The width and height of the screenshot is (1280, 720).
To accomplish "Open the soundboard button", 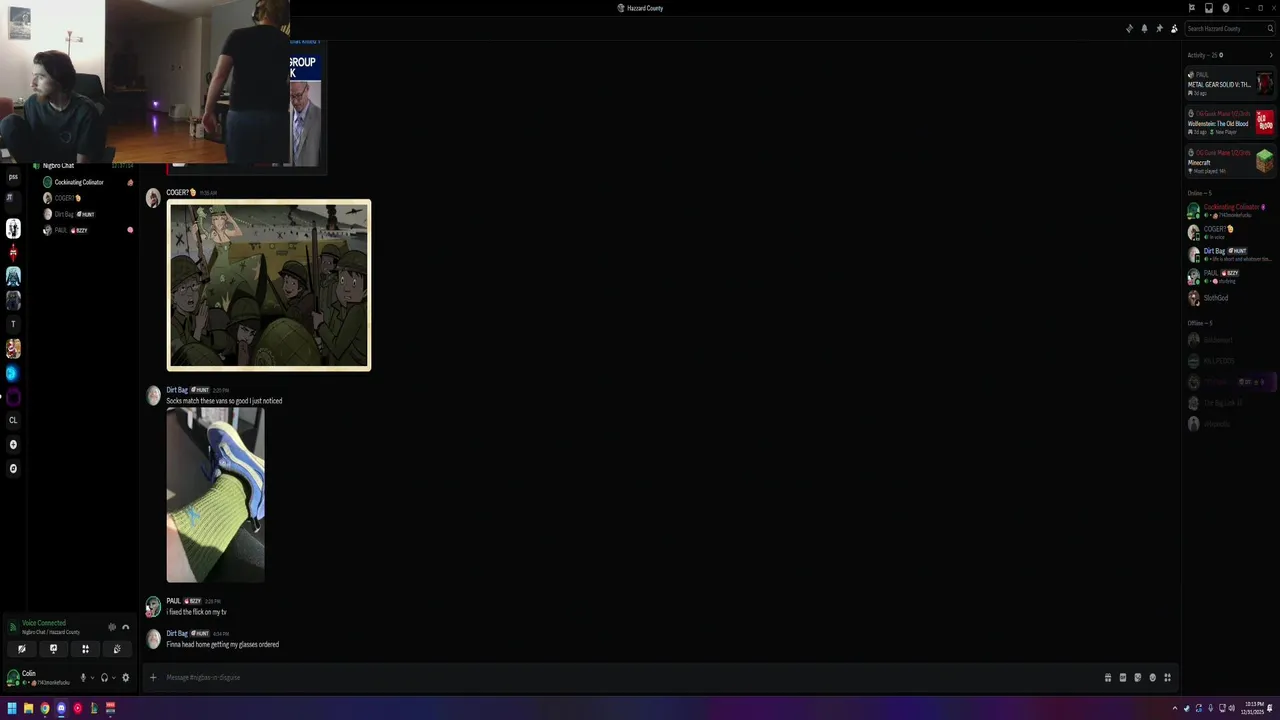I will click(x=117, y=649).
